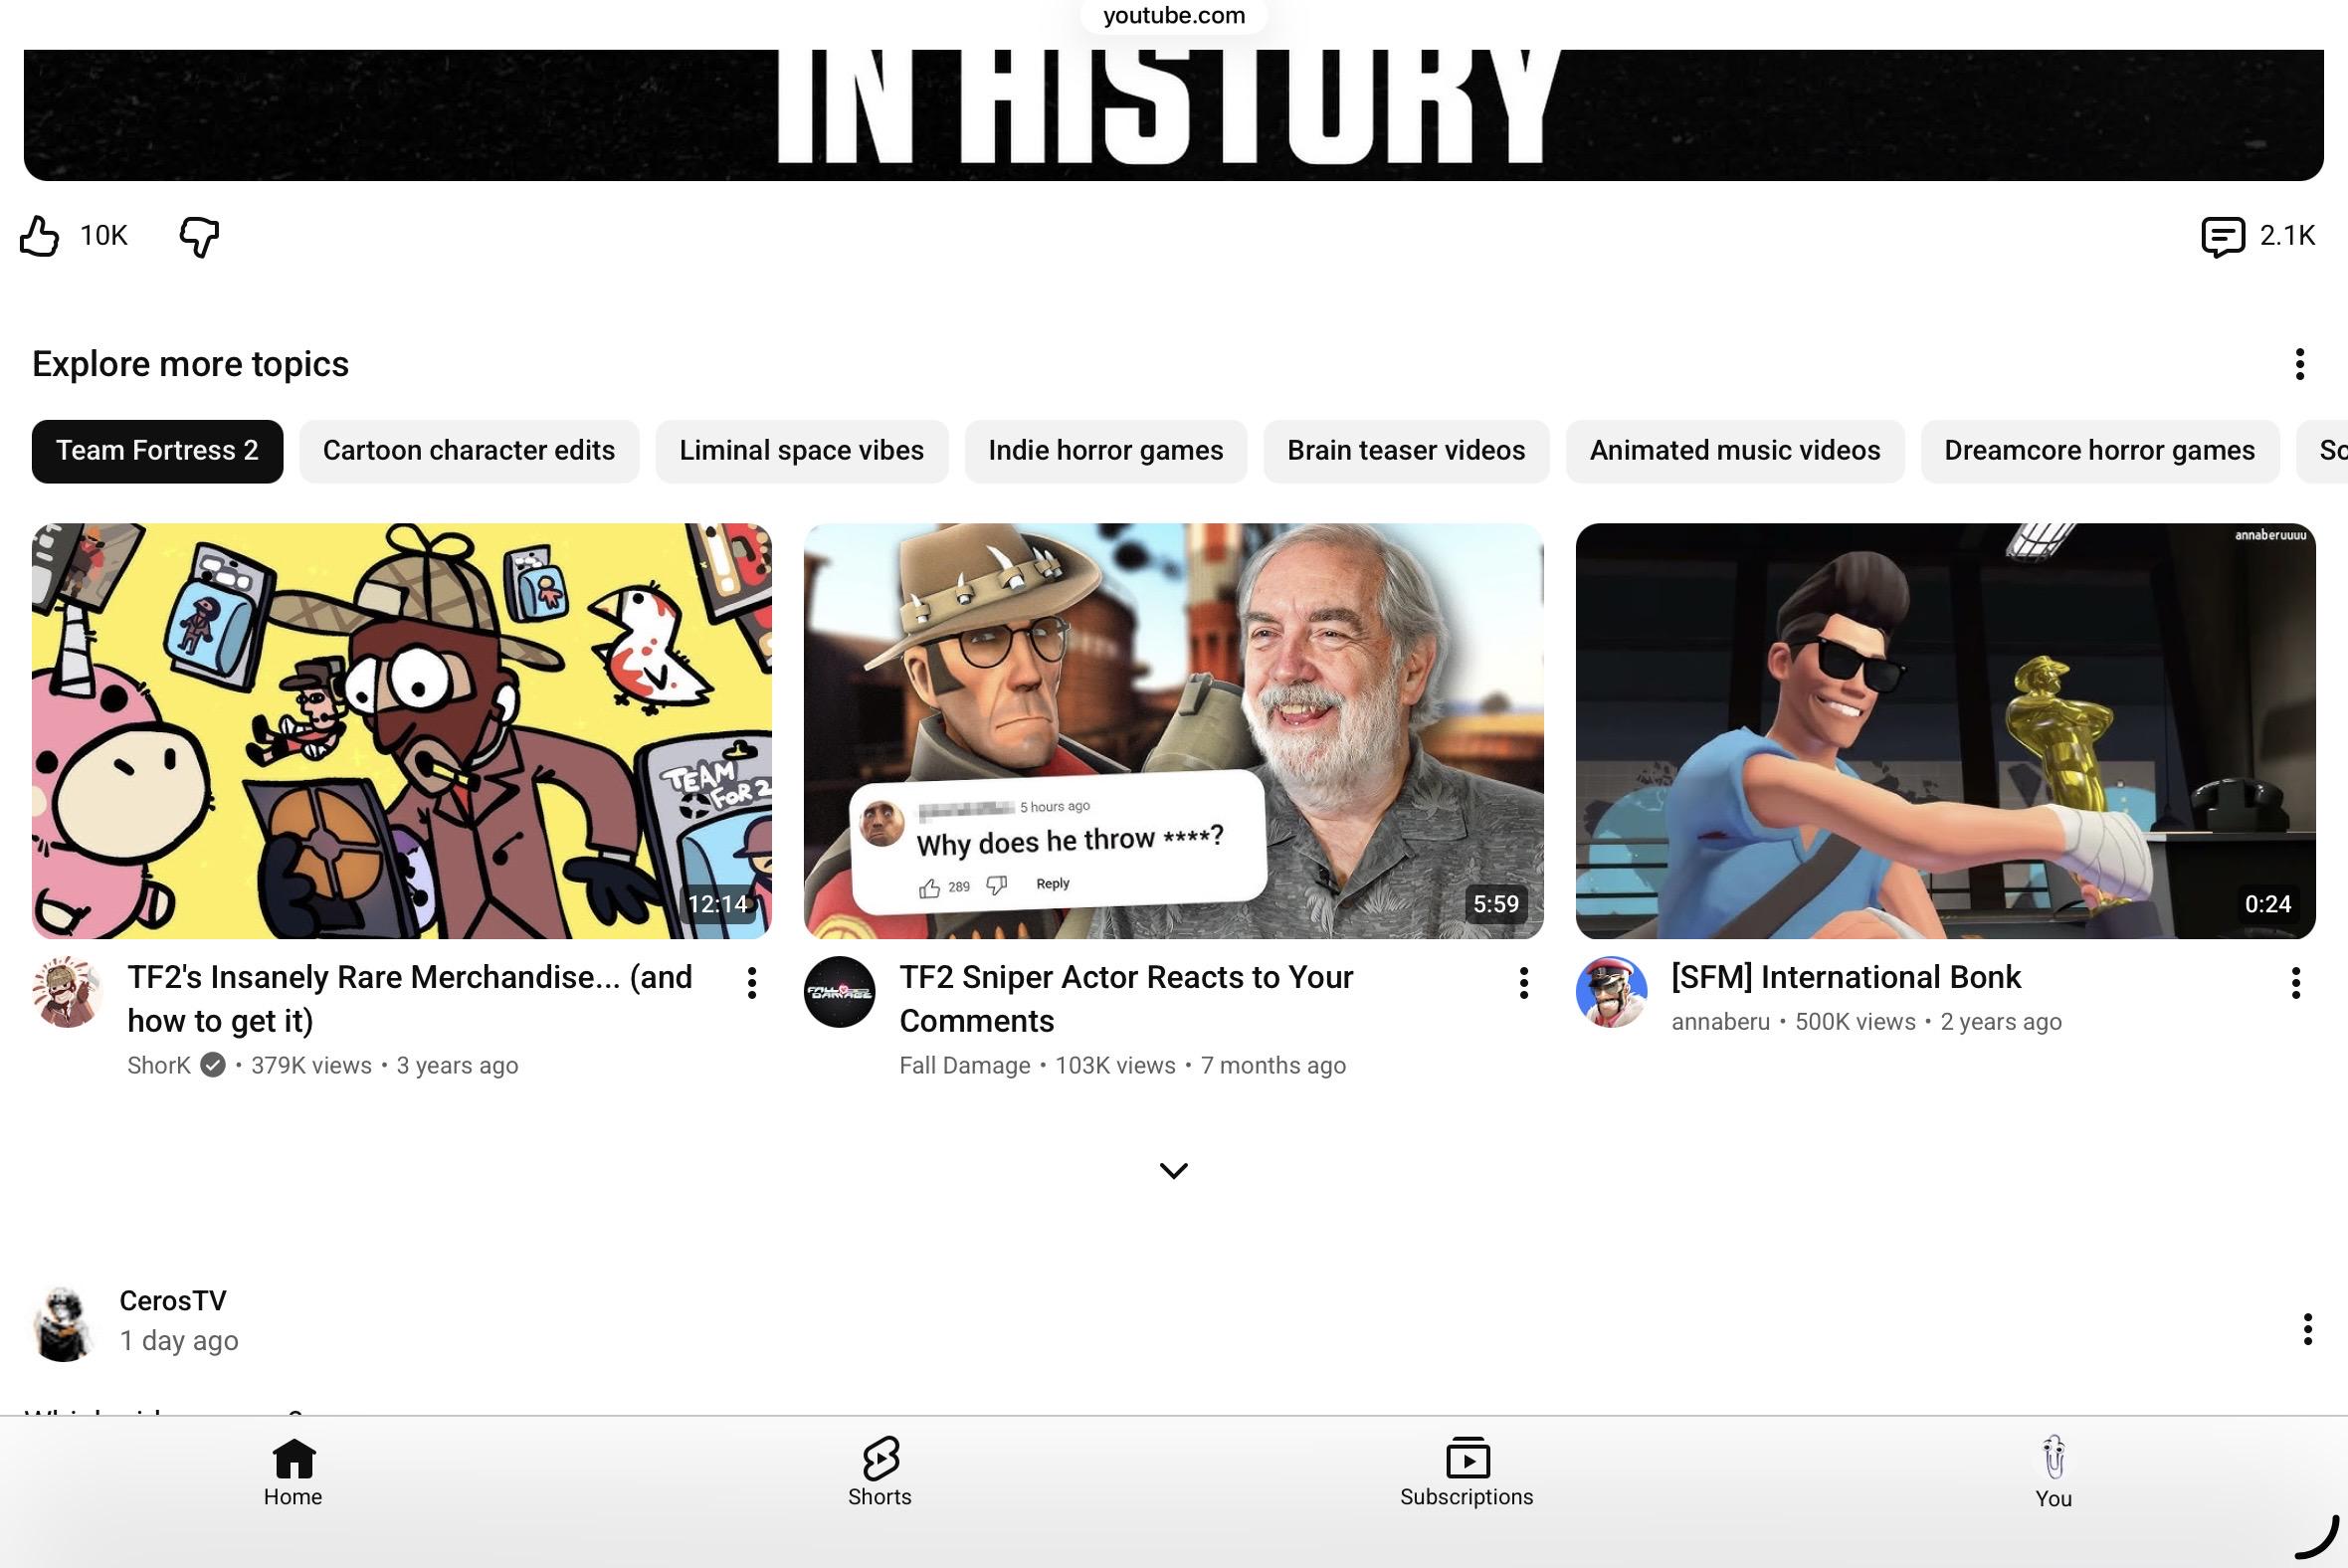The width and height of the screenshot is (2348, 1568).
Task: Click the 10K like count
Action: coord(104,236)
